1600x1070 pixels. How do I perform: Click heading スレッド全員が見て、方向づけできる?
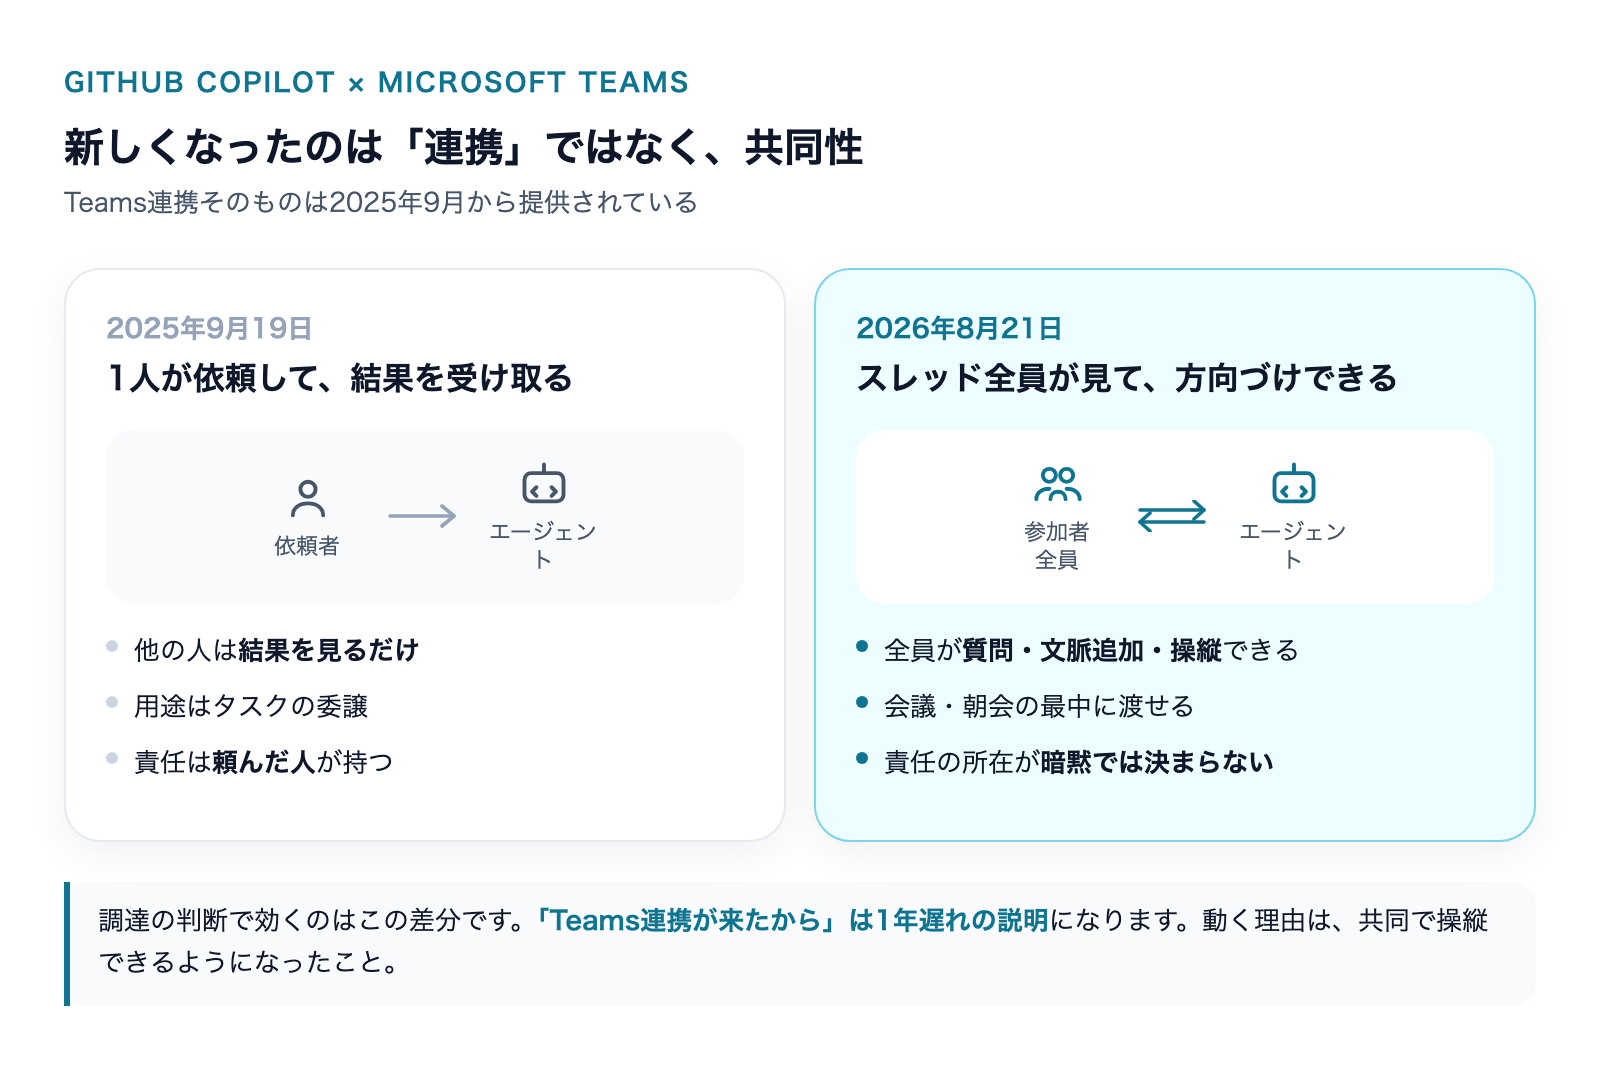click(x=1127, y=378)
